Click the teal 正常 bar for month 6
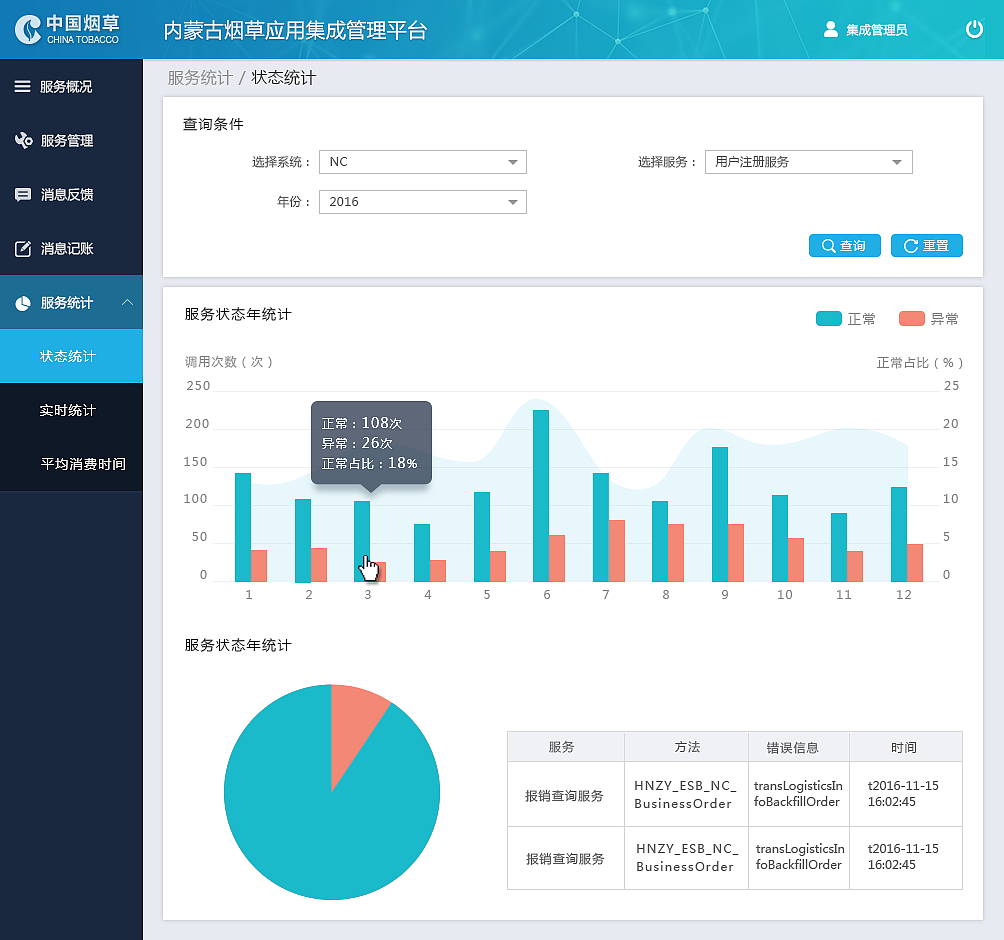The height and width of the screenshot is (940, 1004). coord(541,496)
